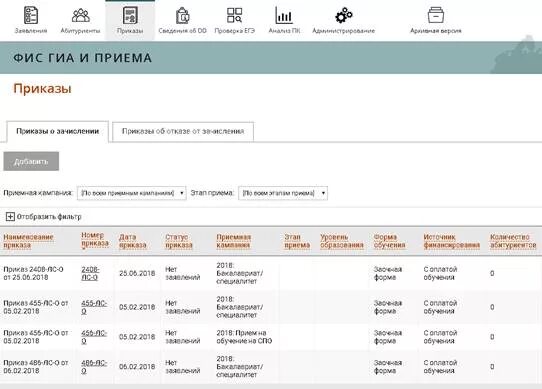Sort by Номер приказа column
The height and width of the screenshot is (389, 542).
95,239
